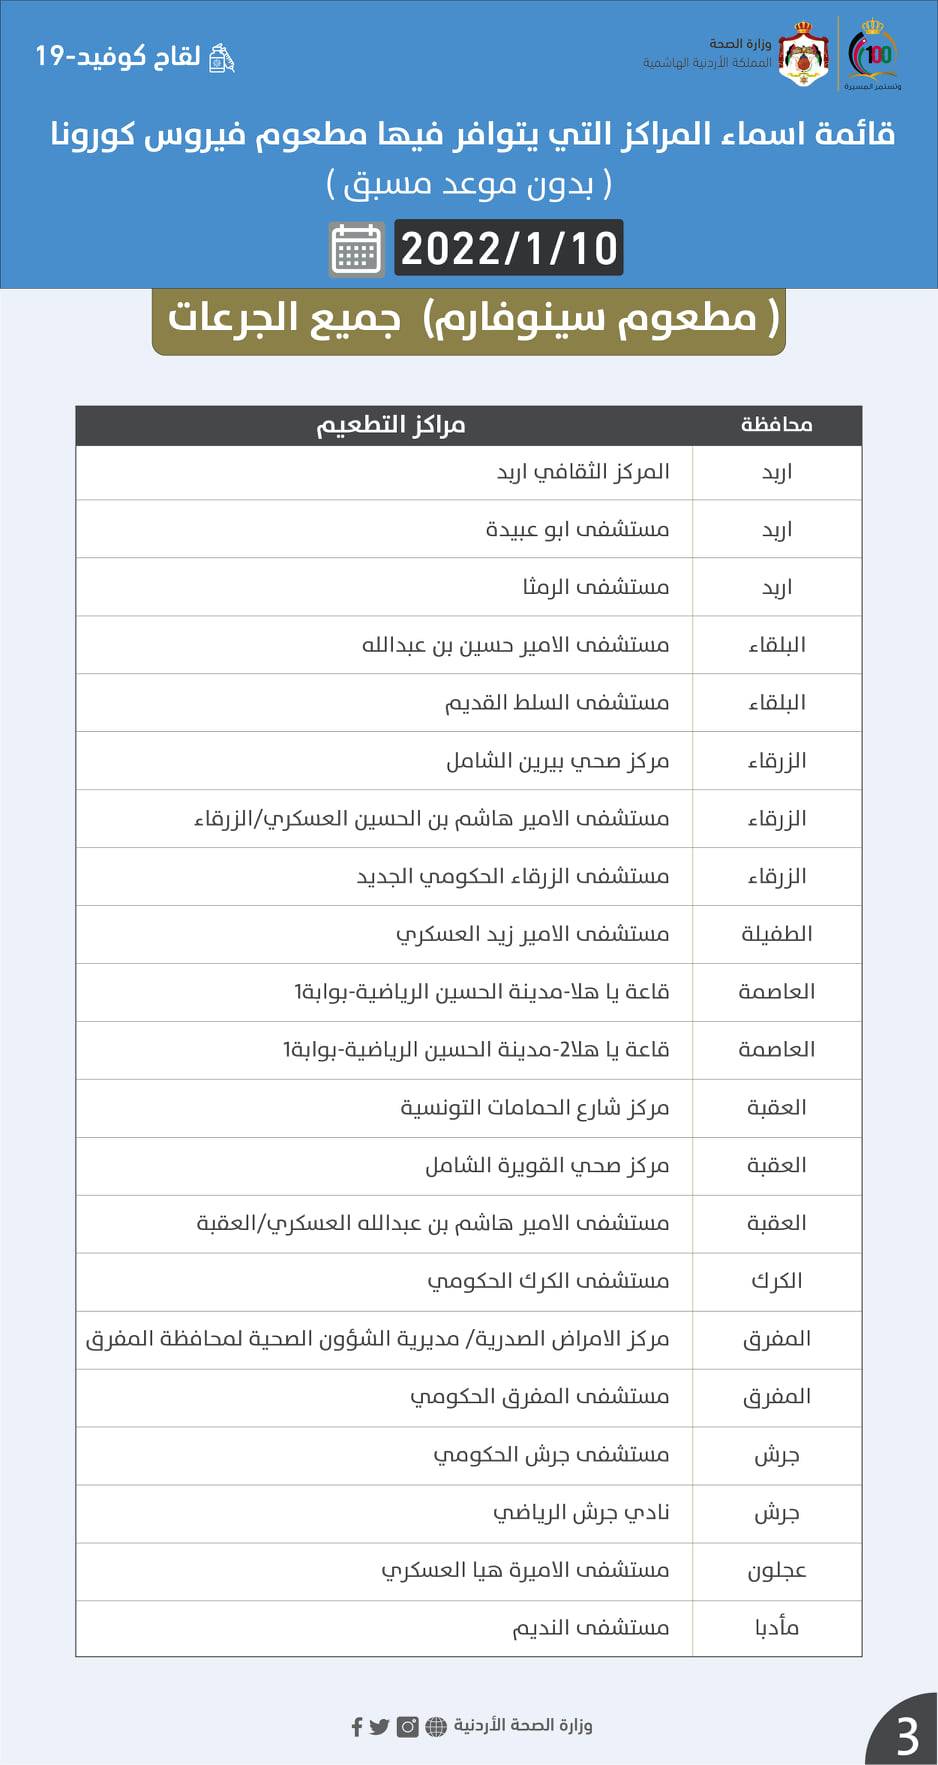Click the مستشفى النديم row in مأدبا

point(590,1628)
